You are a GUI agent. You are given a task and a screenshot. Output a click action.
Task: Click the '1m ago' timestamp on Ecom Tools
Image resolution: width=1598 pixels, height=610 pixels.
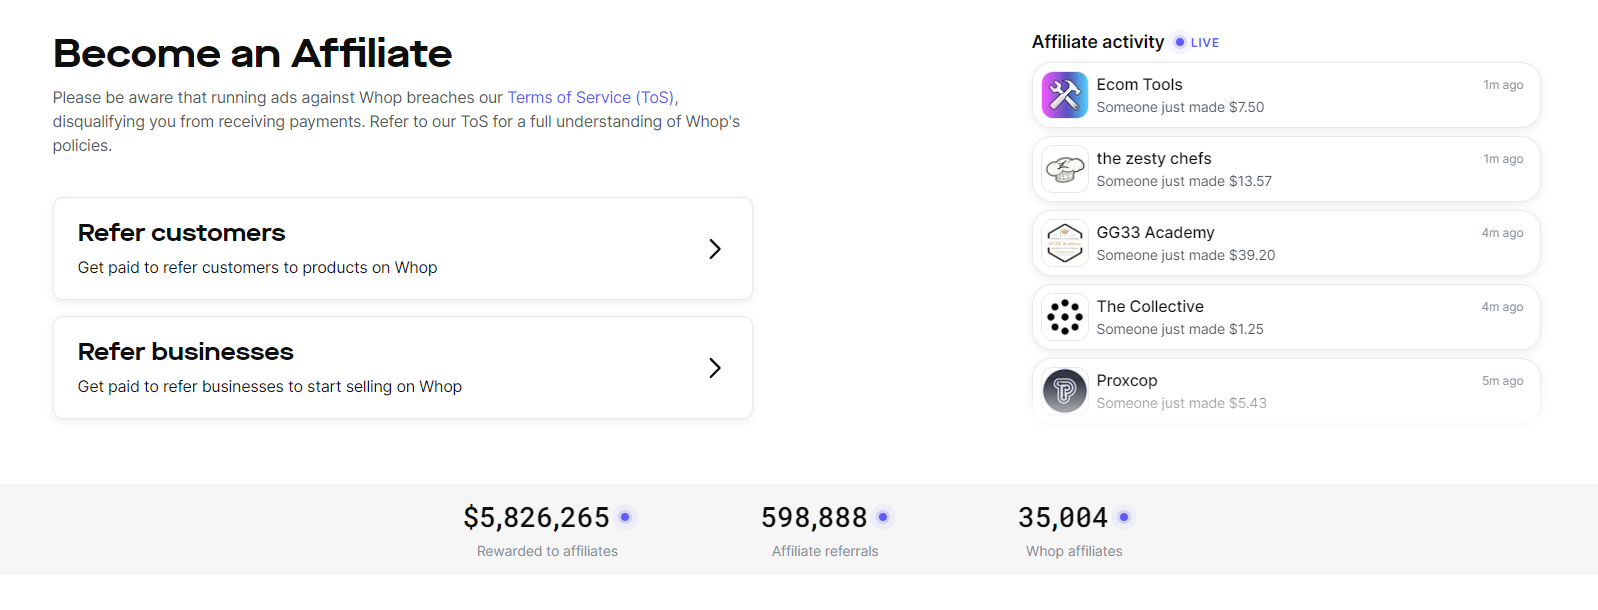(1503, 85)
